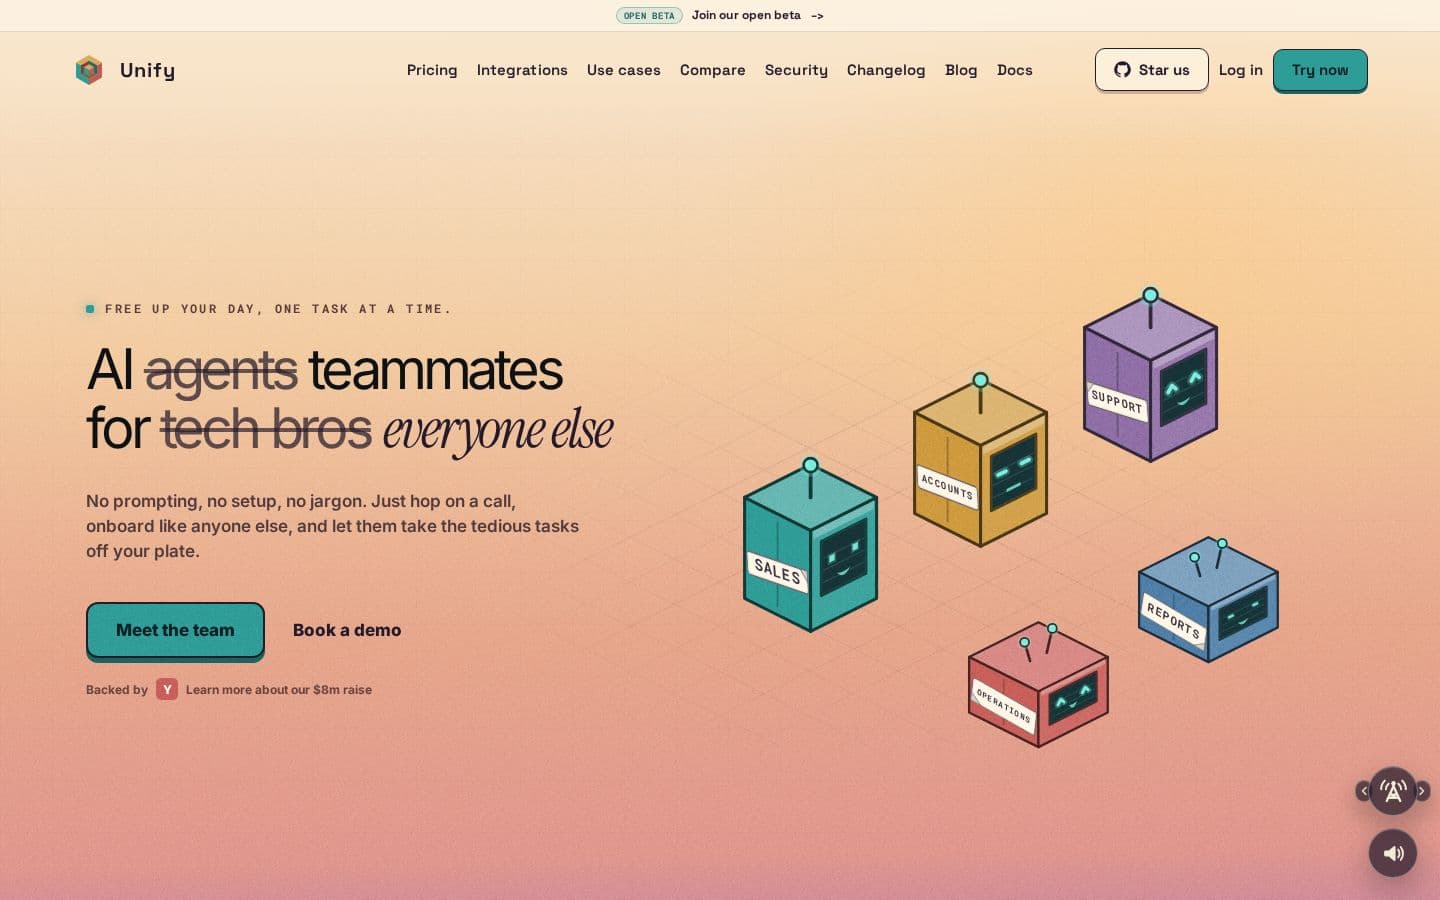Click the Unify cube logo icon
Viewport: 1440px width, 900px height.
click(x=89, y=70)
